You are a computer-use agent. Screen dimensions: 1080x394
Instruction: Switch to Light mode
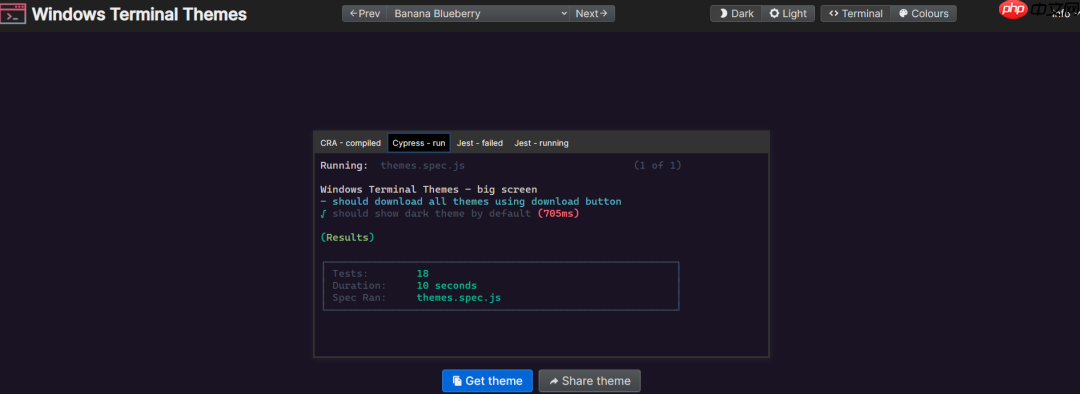pyautogui.click(x=788, y=13)
